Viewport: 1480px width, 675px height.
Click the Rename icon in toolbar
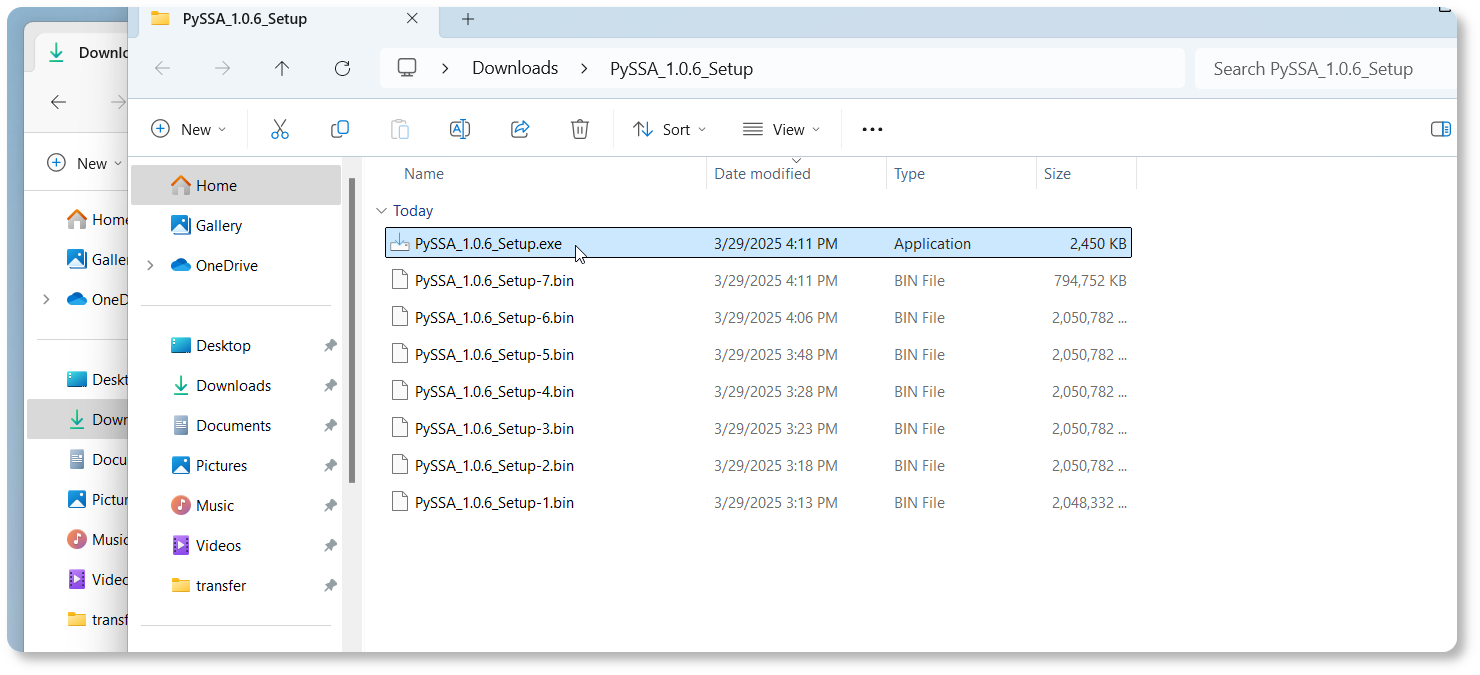[x=460, y=129]
